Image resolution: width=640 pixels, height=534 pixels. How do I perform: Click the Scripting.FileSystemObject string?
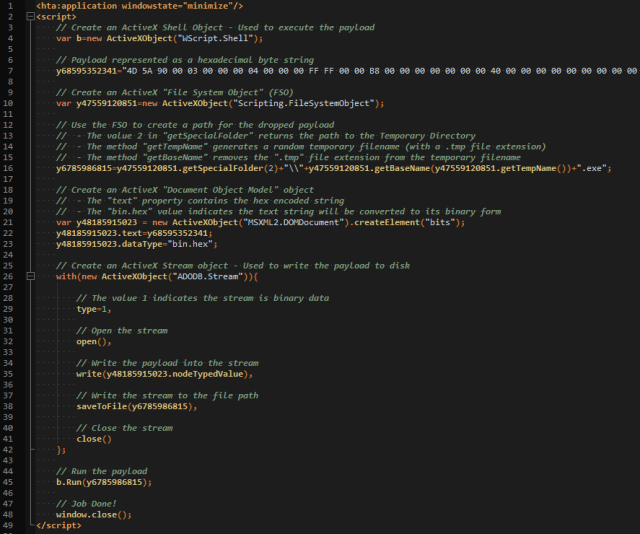304,103
